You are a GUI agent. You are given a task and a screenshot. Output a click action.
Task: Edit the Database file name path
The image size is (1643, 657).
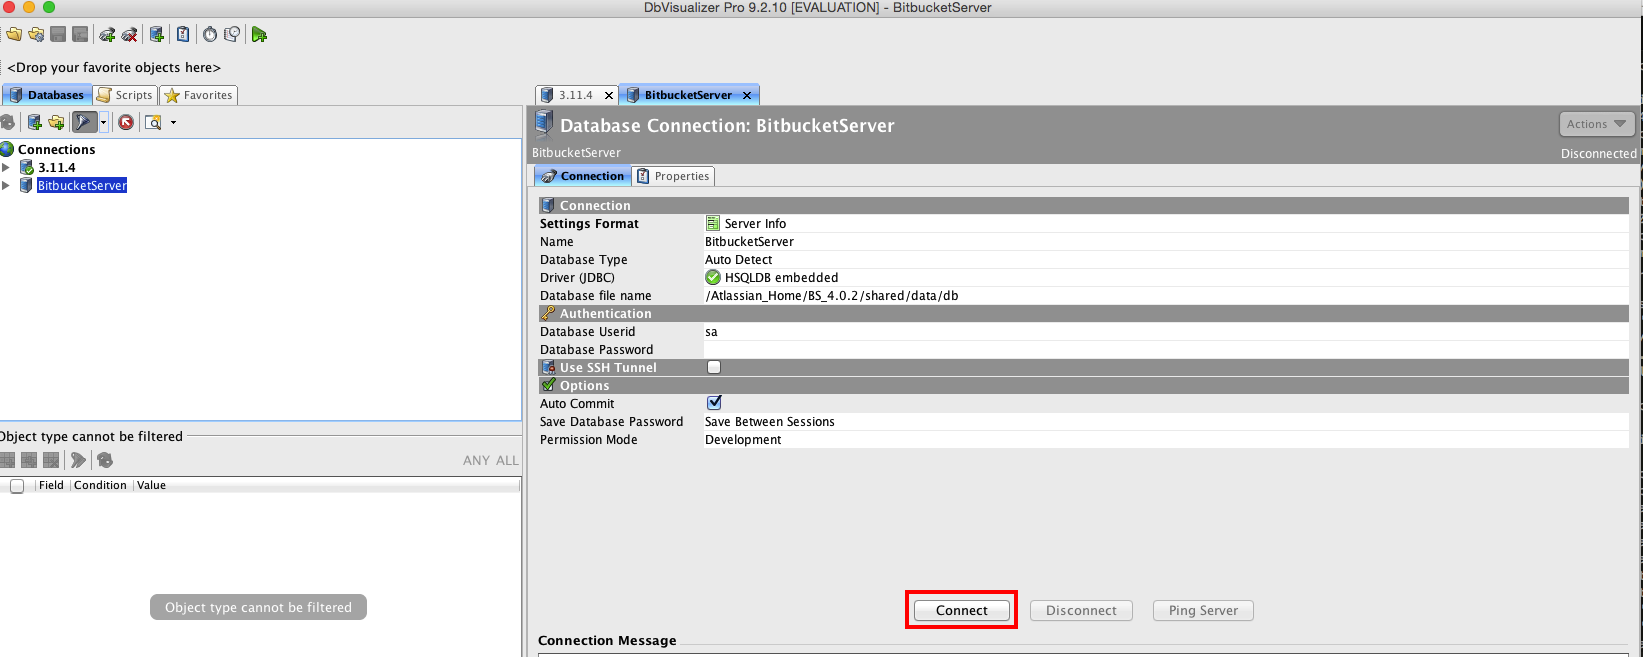click(x=1166, y=295)
